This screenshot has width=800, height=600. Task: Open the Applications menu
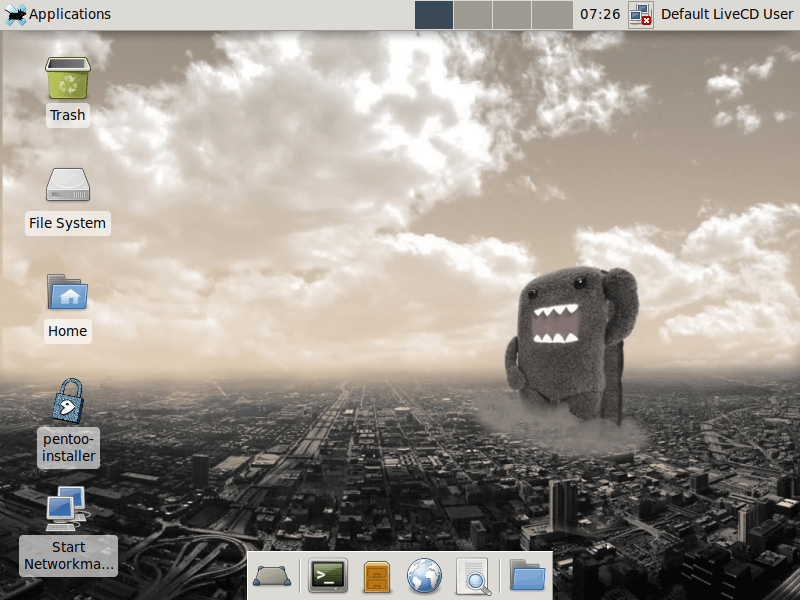(69, 14)
